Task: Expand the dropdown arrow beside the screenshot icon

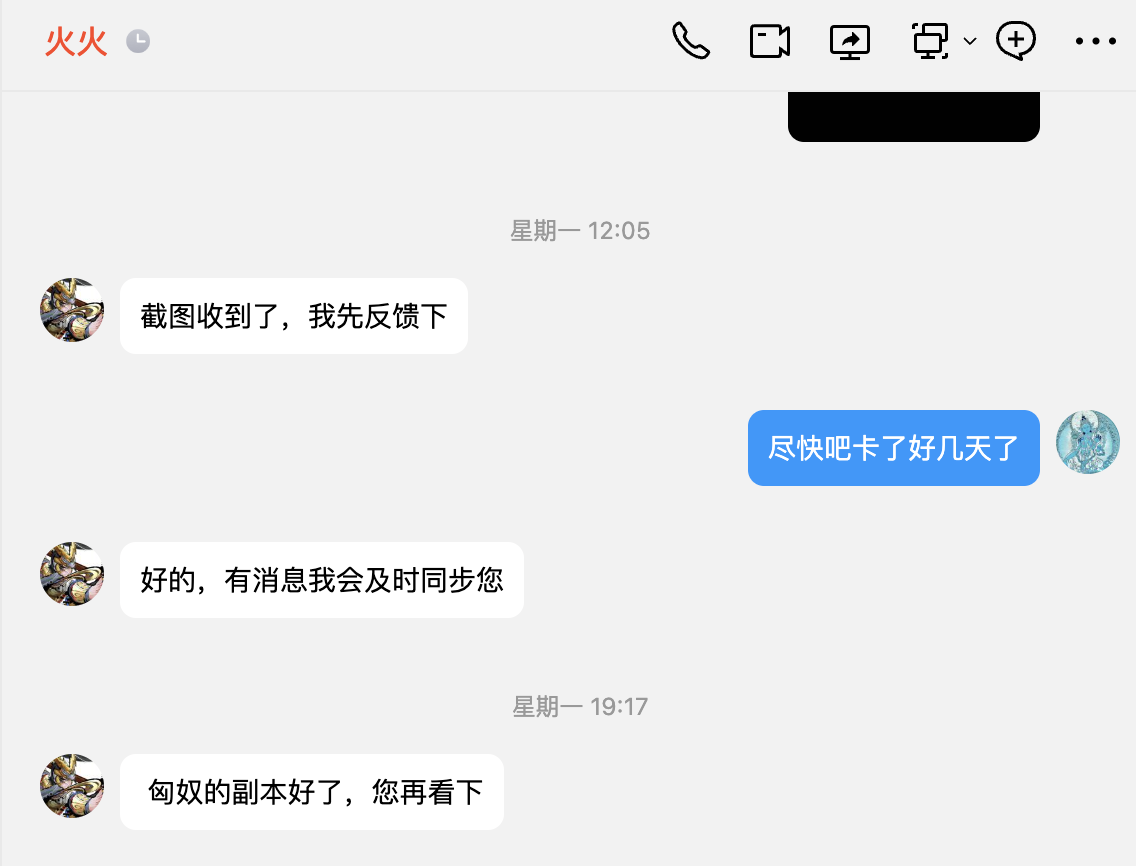Action: click(x=969, y=41)
